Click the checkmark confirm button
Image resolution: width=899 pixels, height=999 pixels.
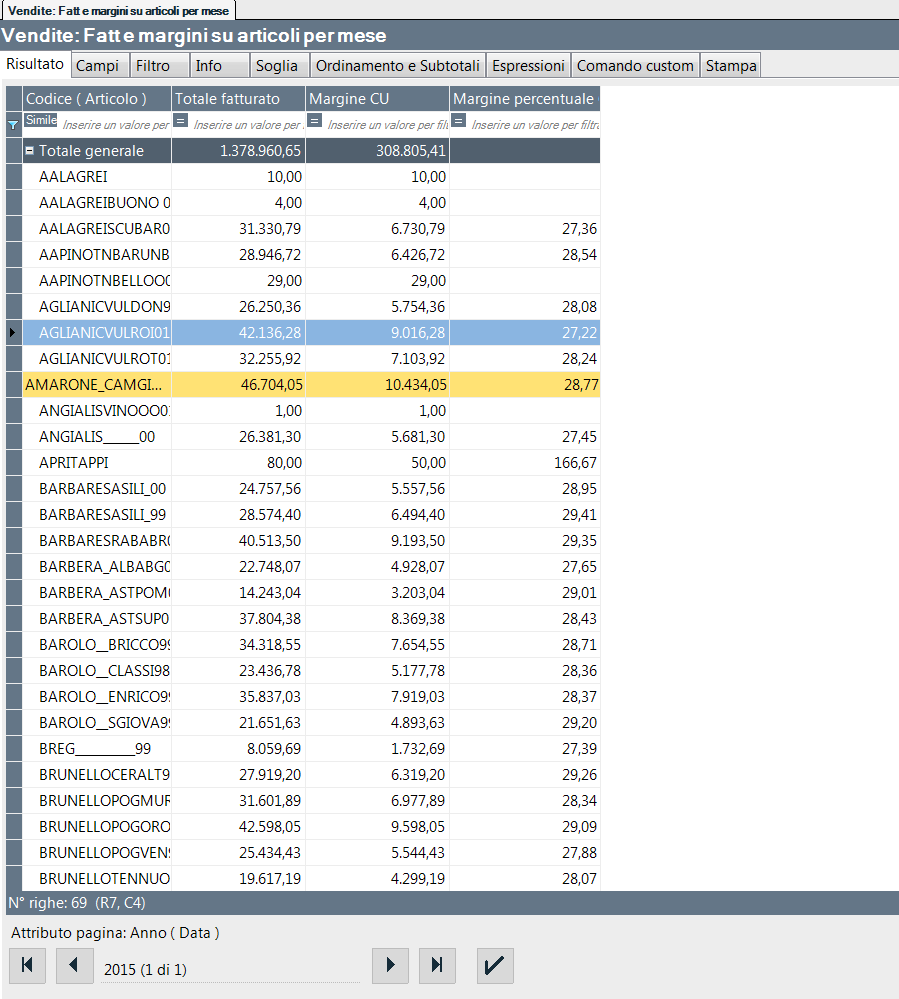click(x=495, y=966)
